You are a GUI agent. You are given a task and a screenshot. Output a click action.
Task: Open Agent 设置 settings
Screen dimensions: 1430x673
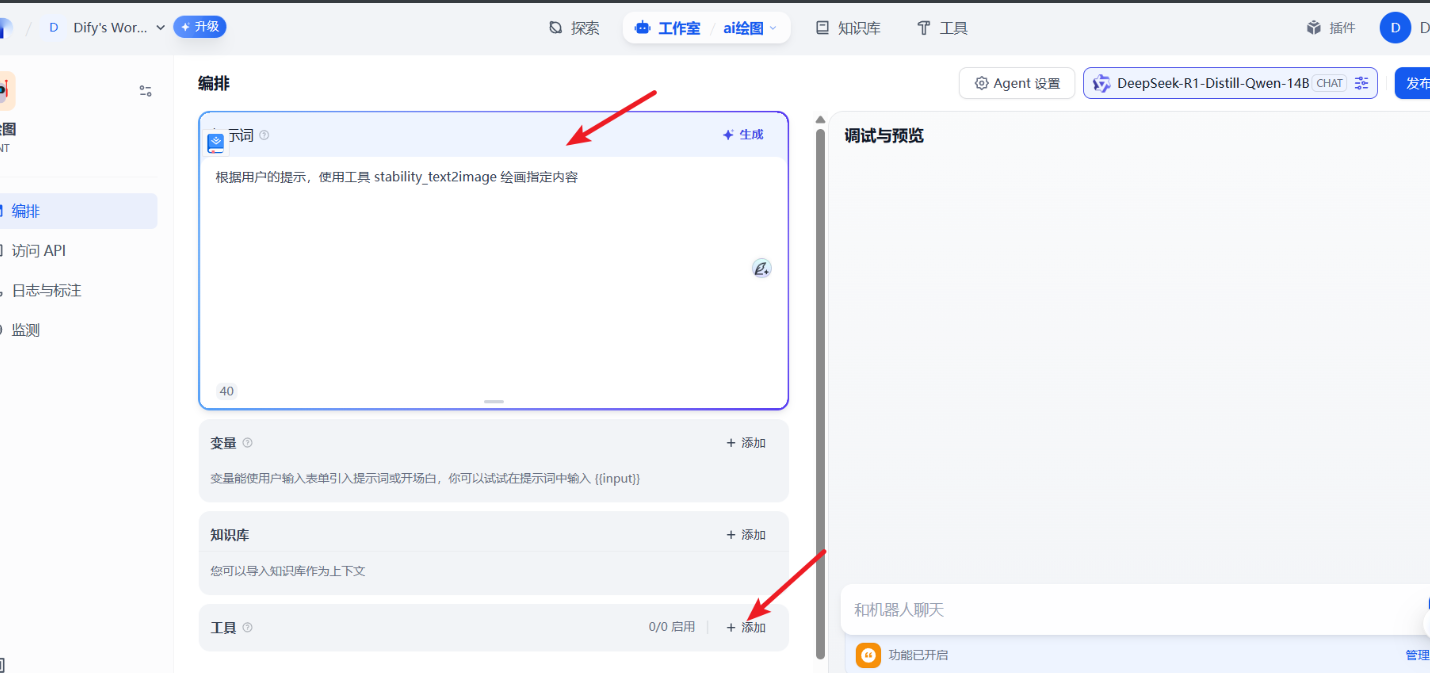tap(1017, 83)
